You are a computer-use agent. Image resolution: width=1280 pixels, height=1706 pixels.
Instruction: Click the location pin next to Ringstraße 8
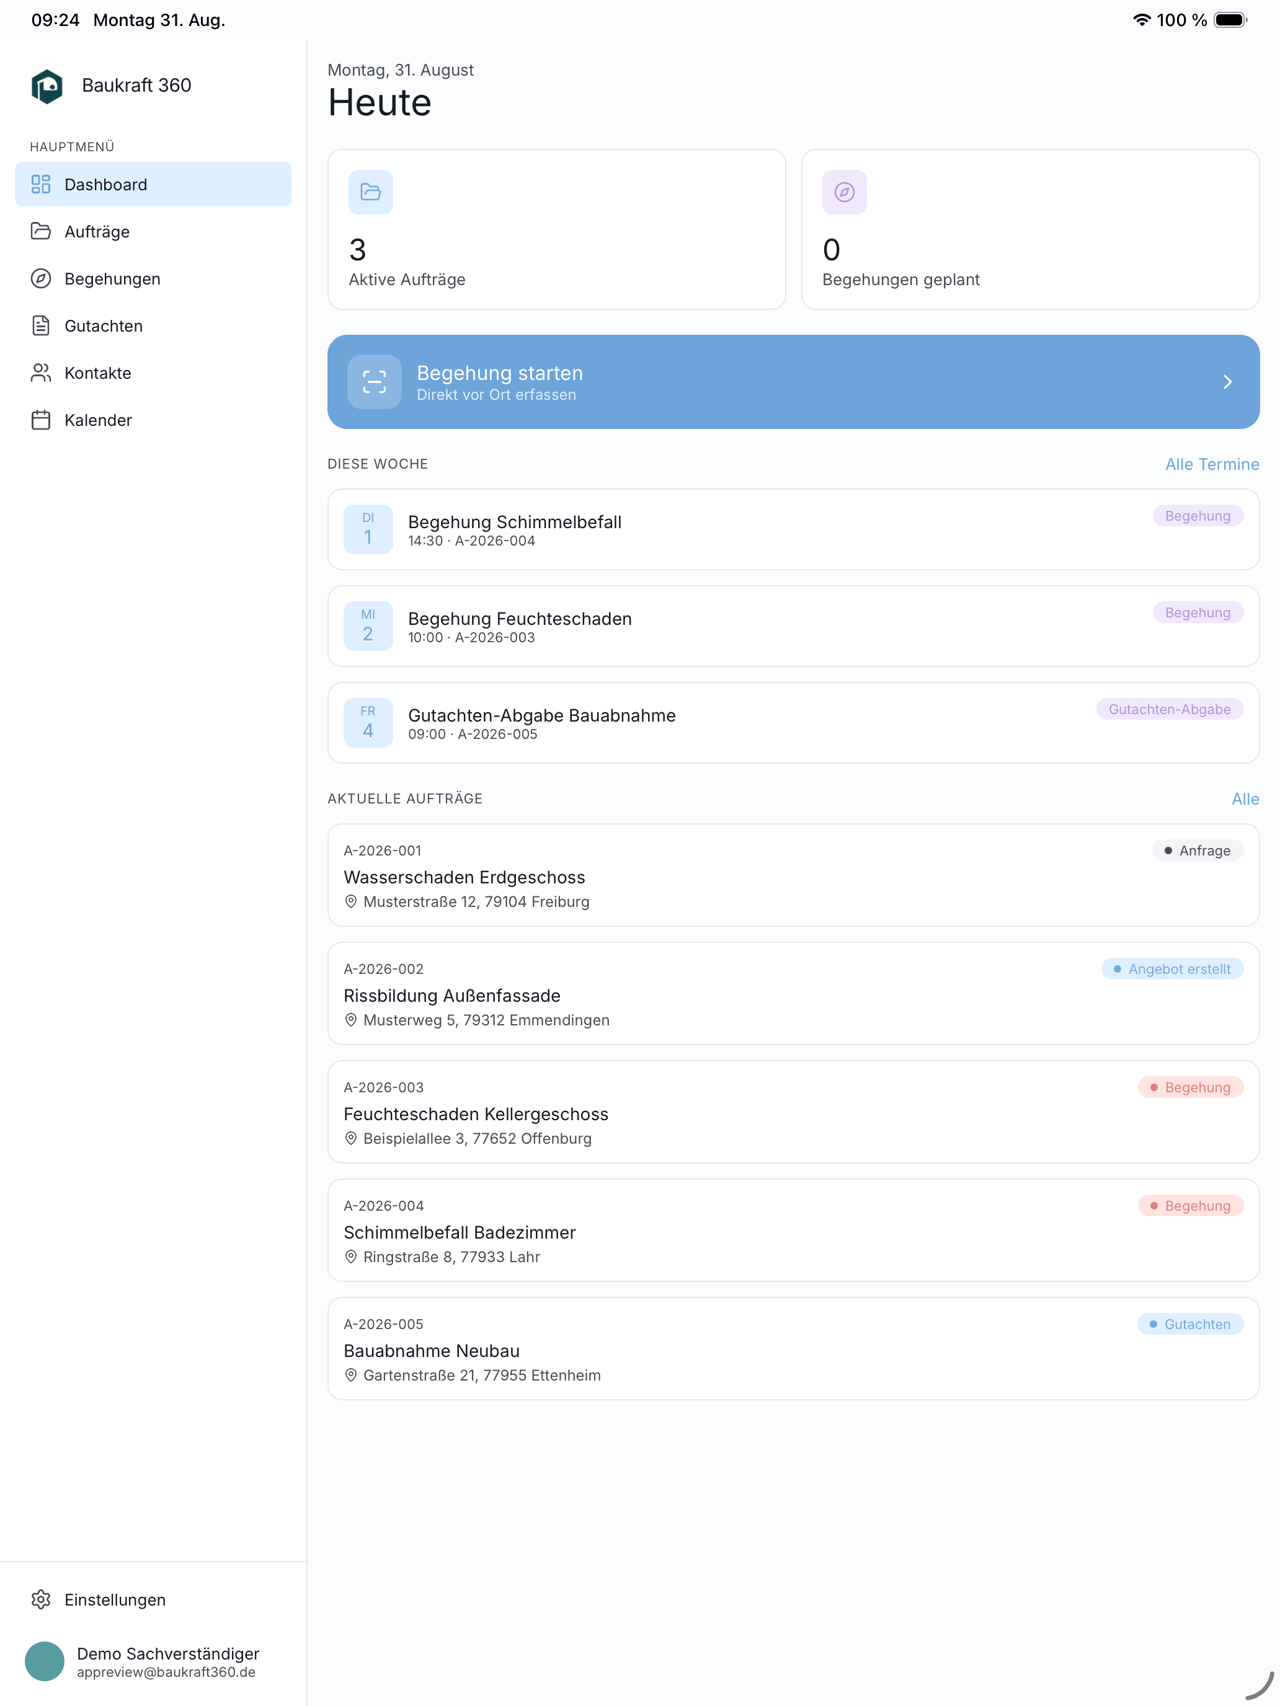[351, 1257]
